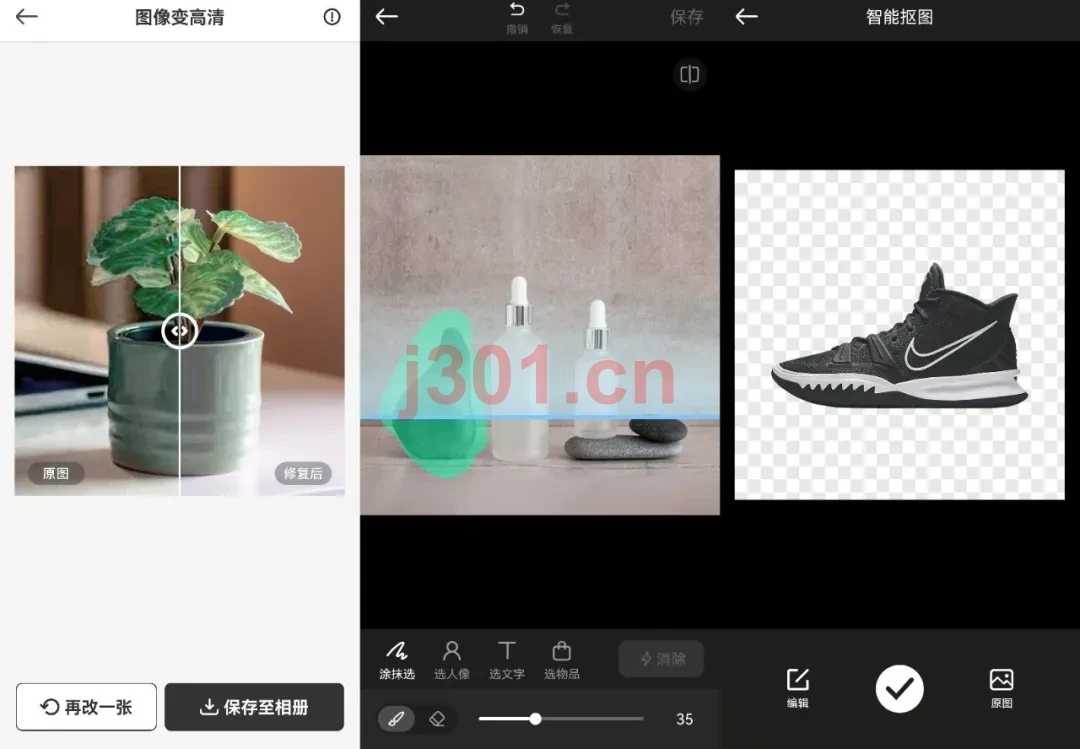Screen dimensions: 1080x749
Task: Tap the 原图 label on plant photo
Action: pos(56,473)
